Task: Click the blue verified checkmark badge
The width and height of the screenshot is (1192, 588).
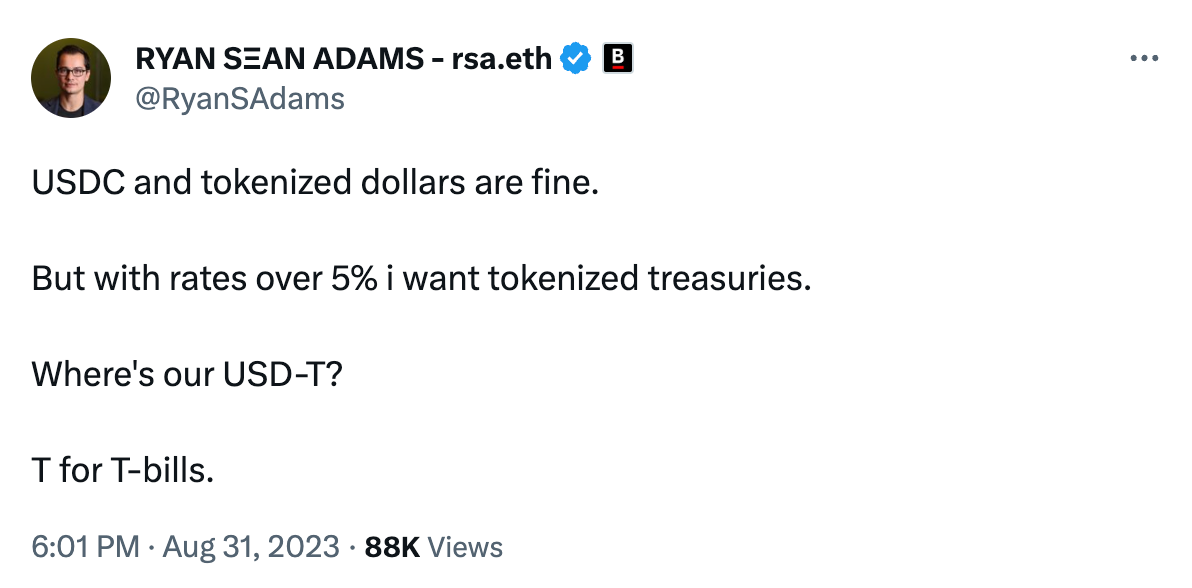Action: click(x=576, y=60)
